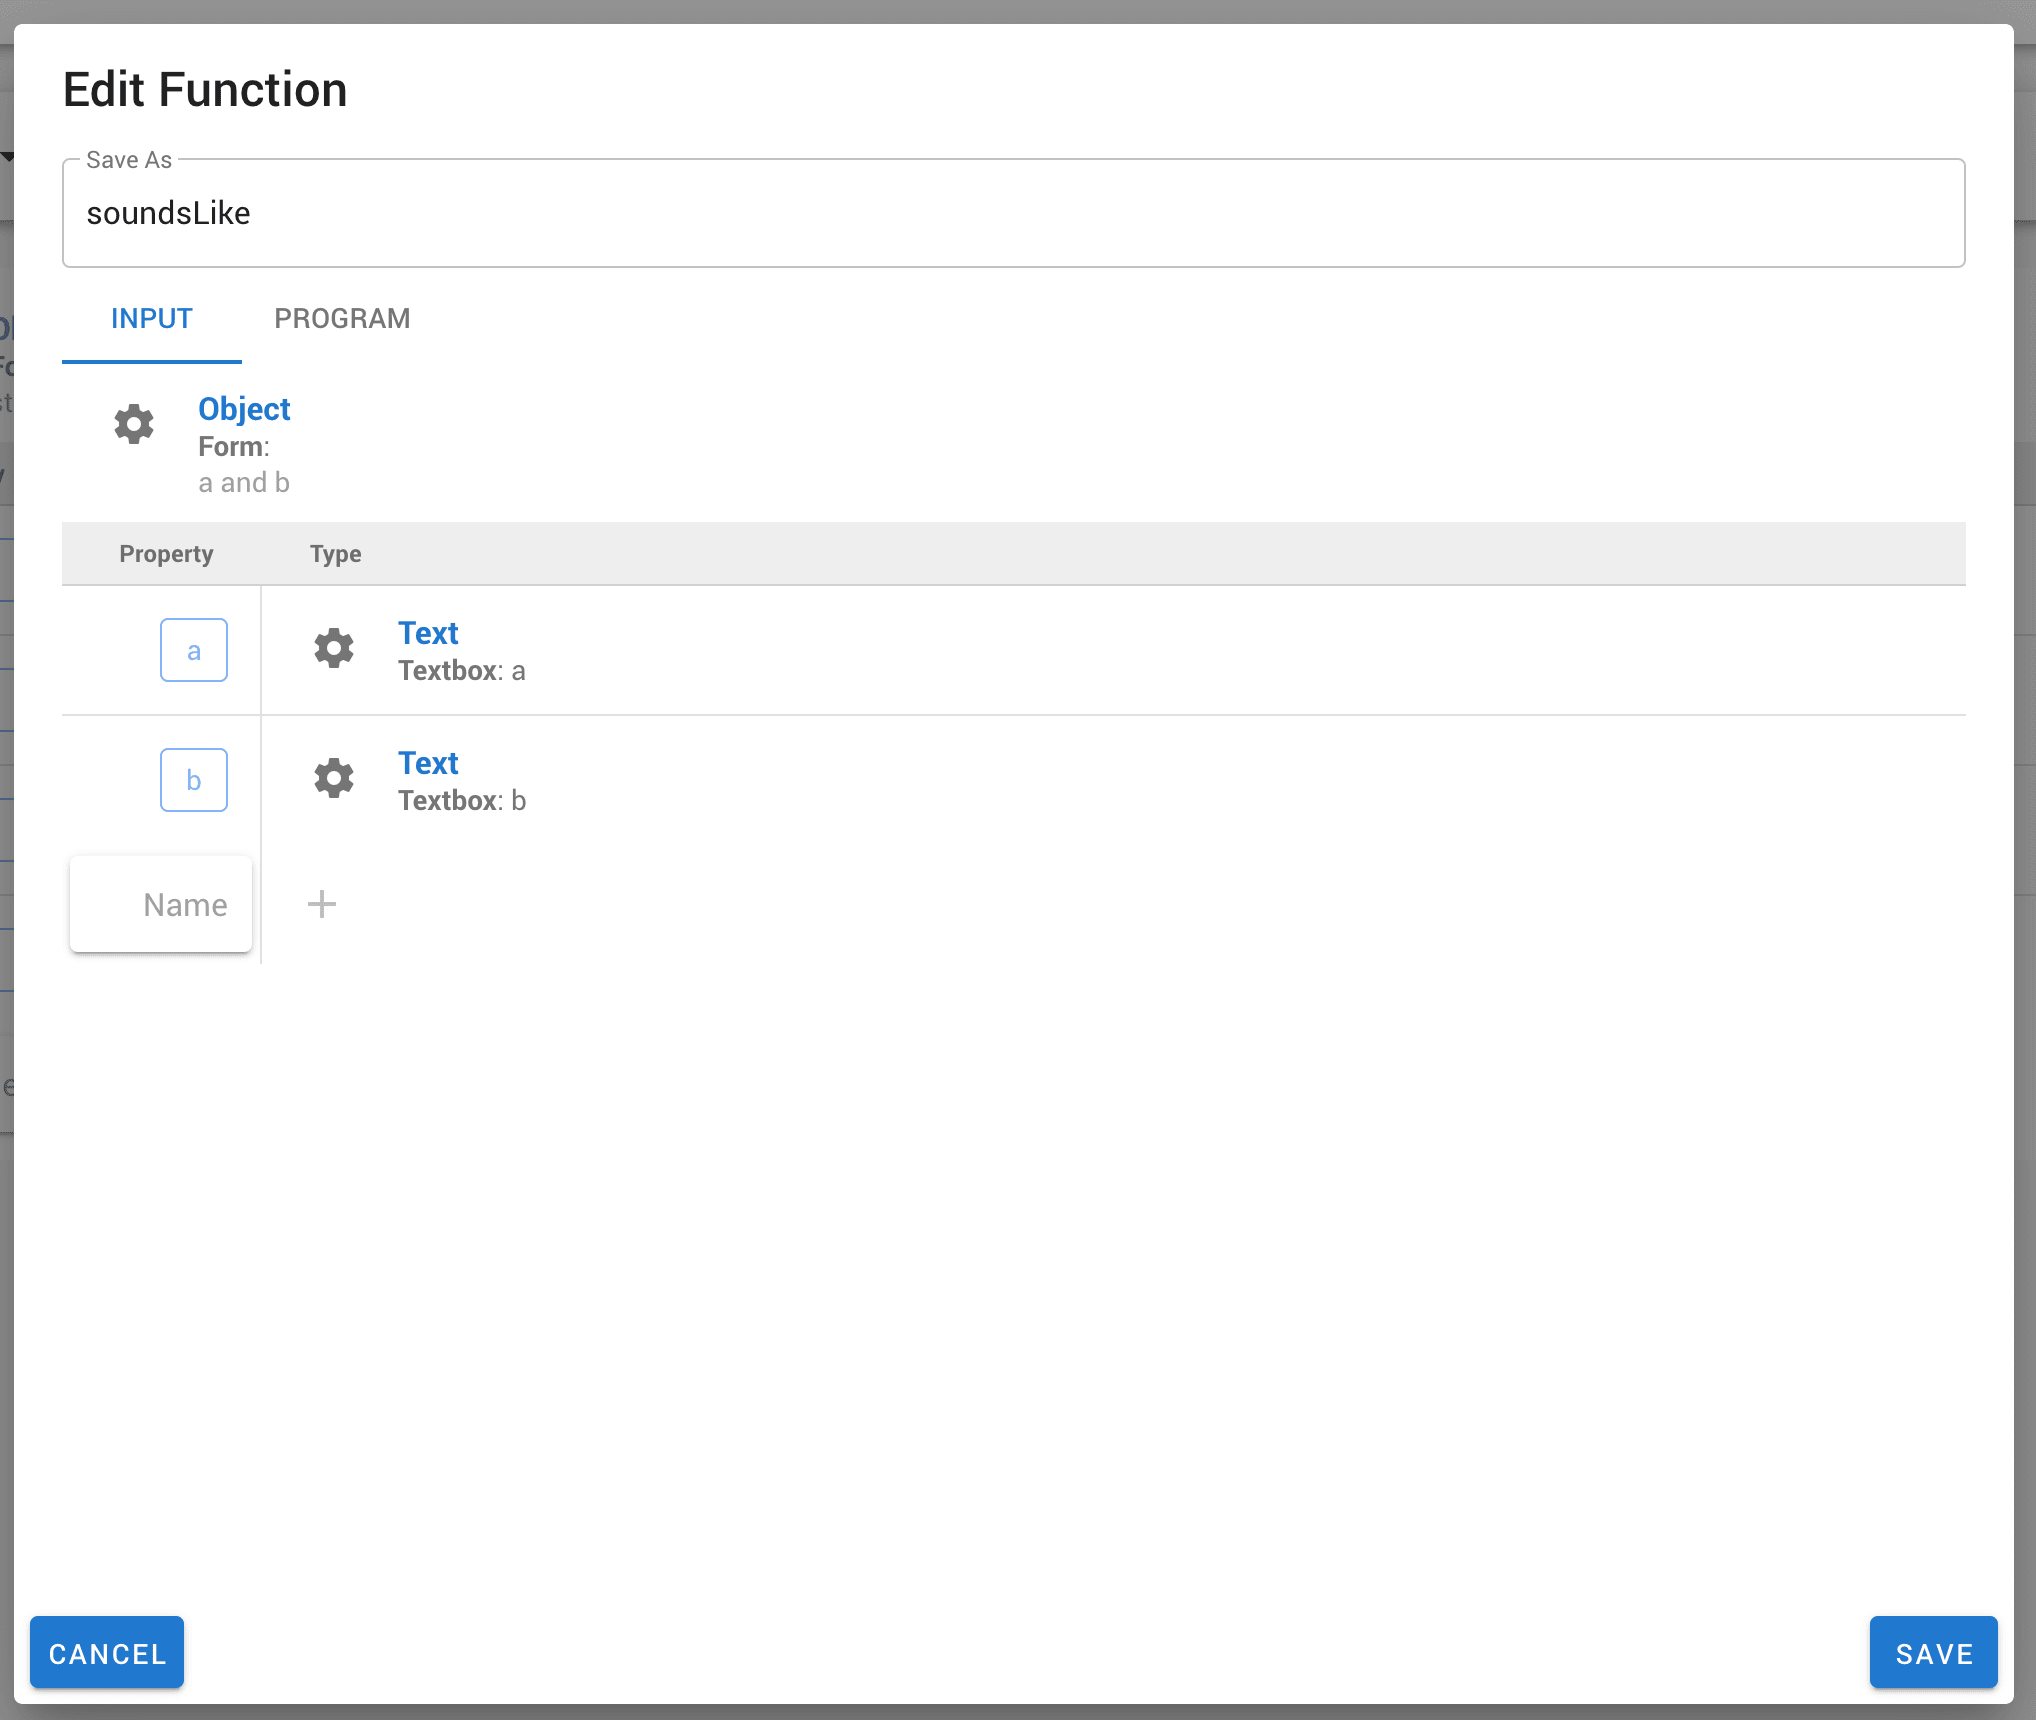Select the property name box labeled a
The height and width of the screenshot is (1720, 2036).
tap(193, 649)
